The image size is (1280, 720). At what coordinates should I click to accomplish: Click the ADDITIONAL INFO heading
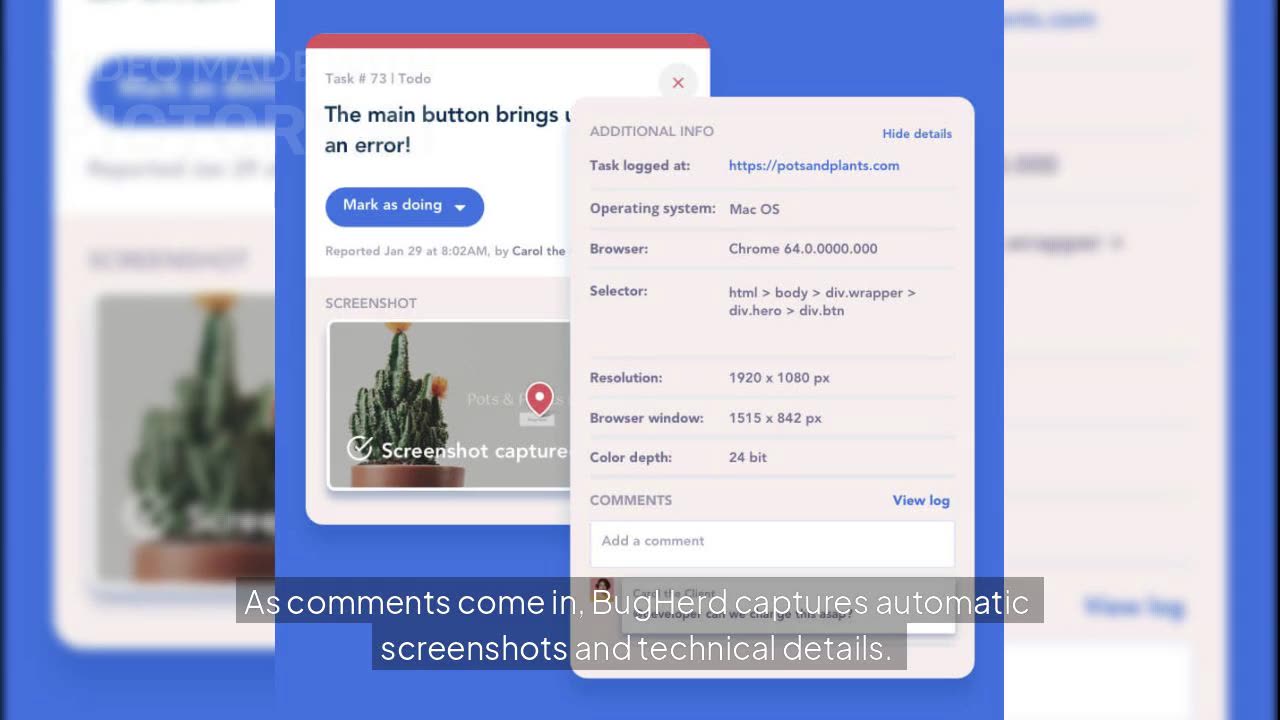[x=652, y=131]
